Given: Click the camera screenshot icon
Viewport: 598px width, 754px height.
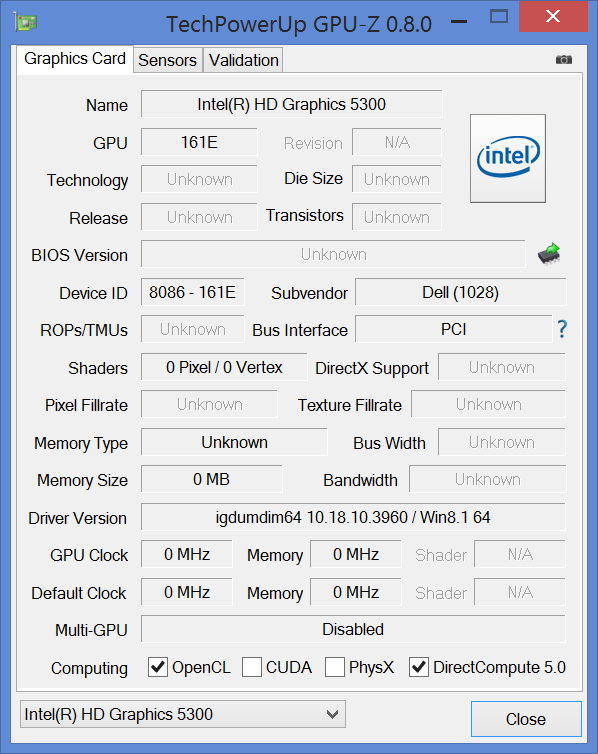Looking at the screenshot, I should pos(563,60).
